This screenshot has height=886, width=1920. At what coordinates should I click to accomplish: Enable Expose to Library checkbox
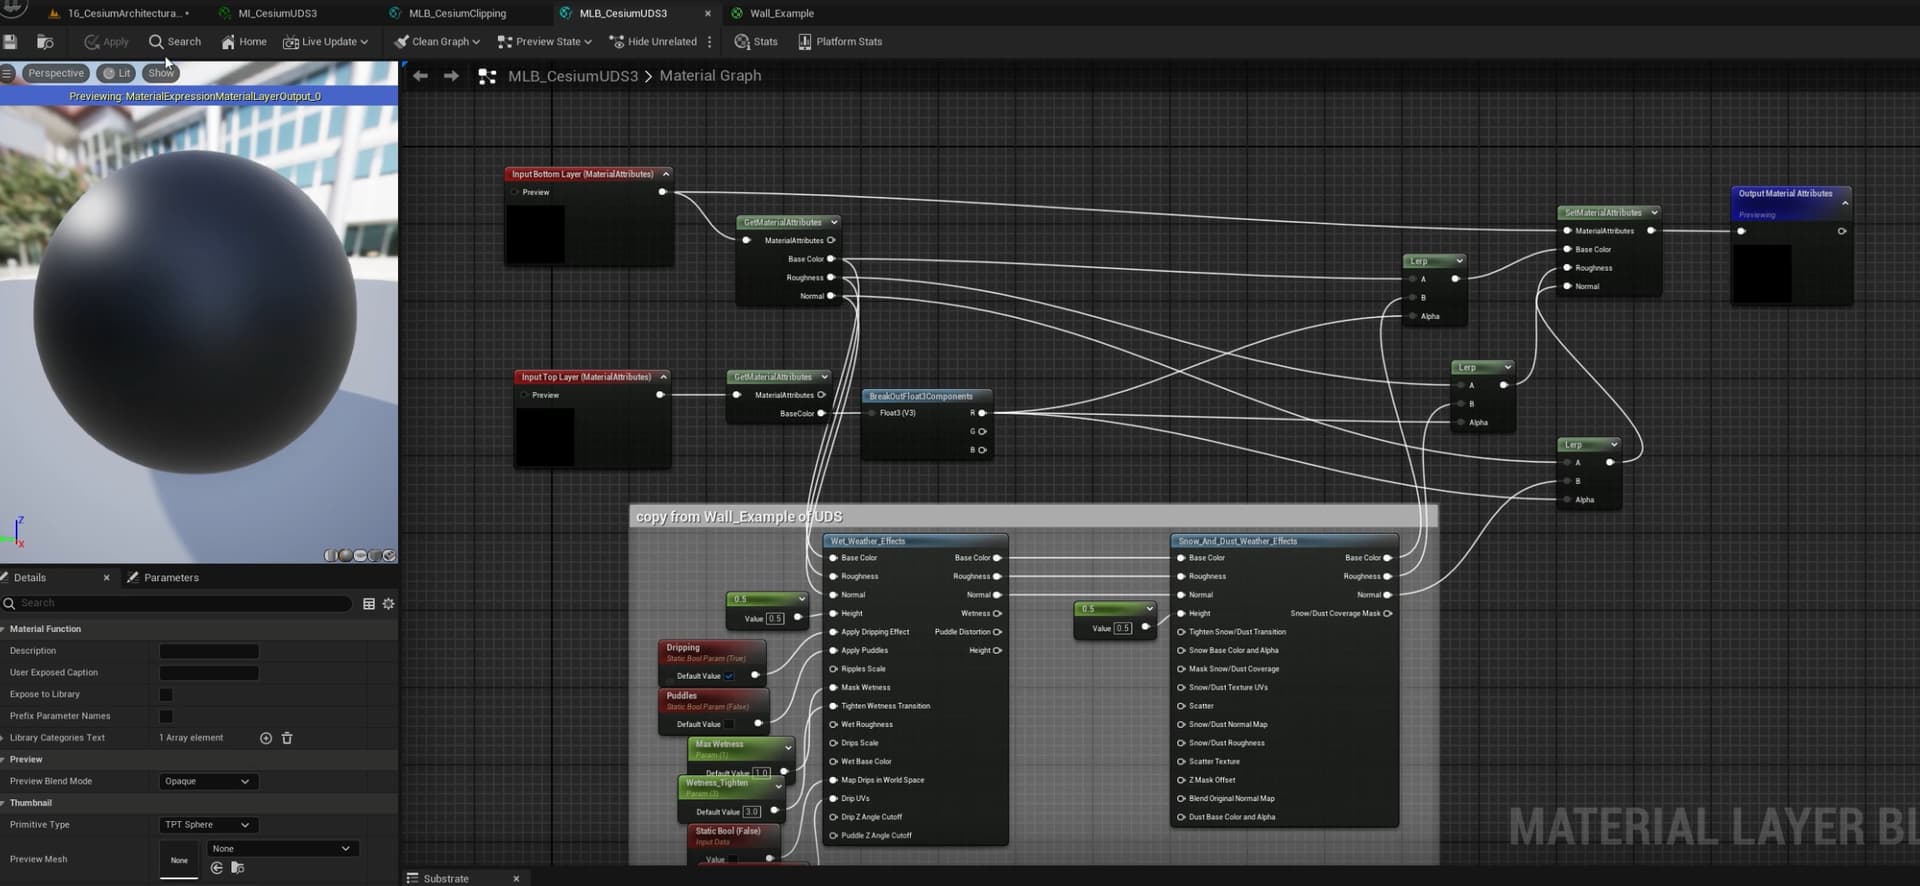click(166, 694)
